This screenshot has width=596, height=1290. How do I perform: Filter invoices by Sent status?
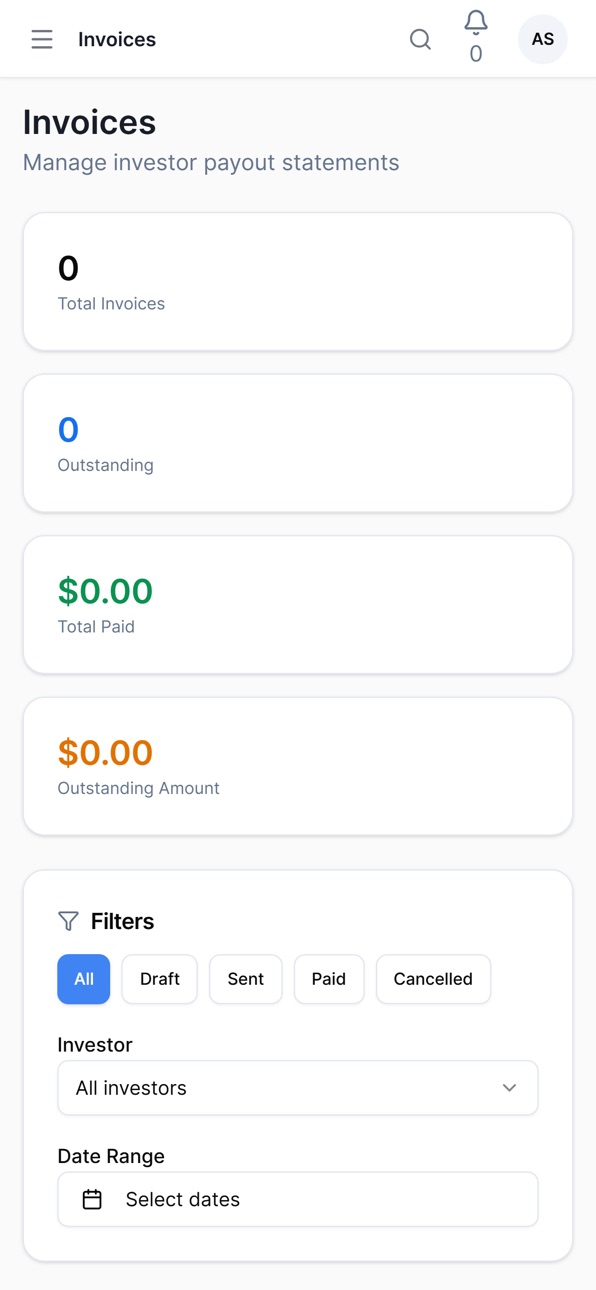click(x=246, y=979)
